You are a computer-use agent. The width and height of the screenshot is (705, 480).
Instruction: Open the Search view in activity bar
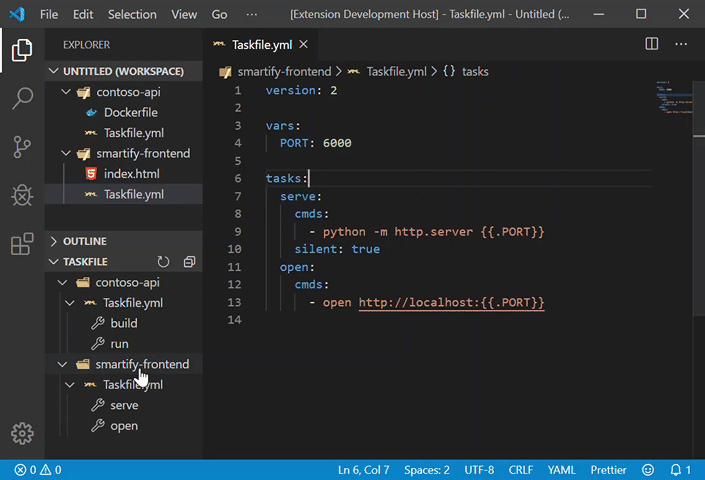pyautogui.click(x=22, y=98)
